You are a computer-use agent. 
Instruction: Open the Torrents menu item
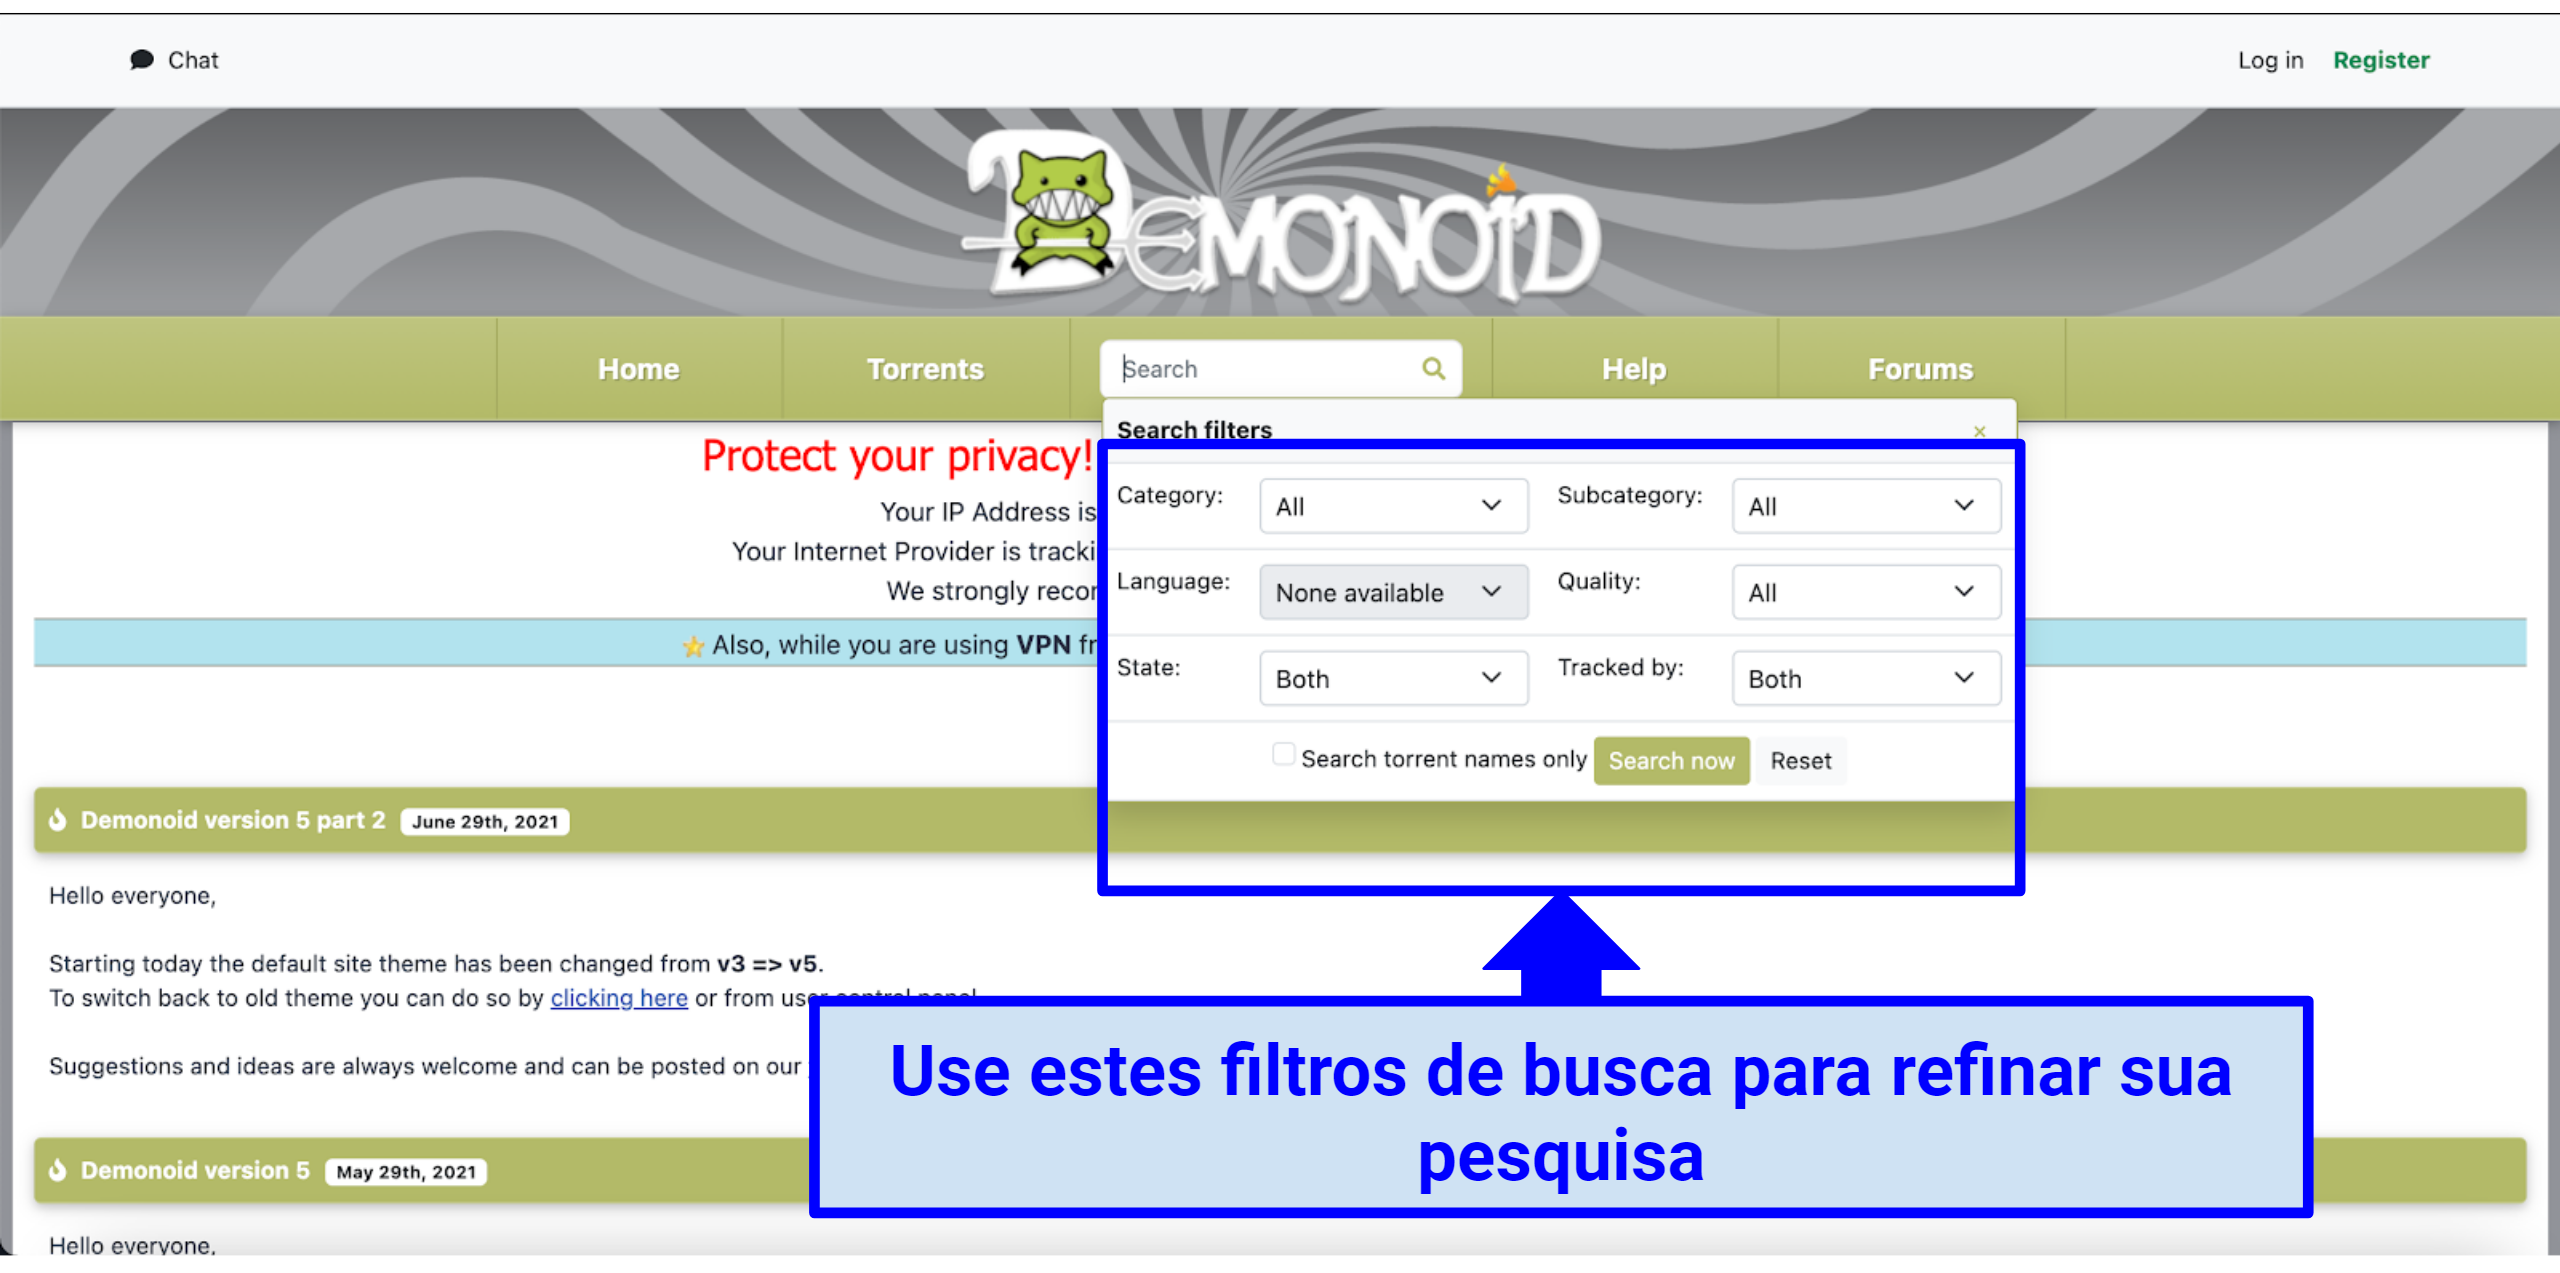[x=924, y=367]
